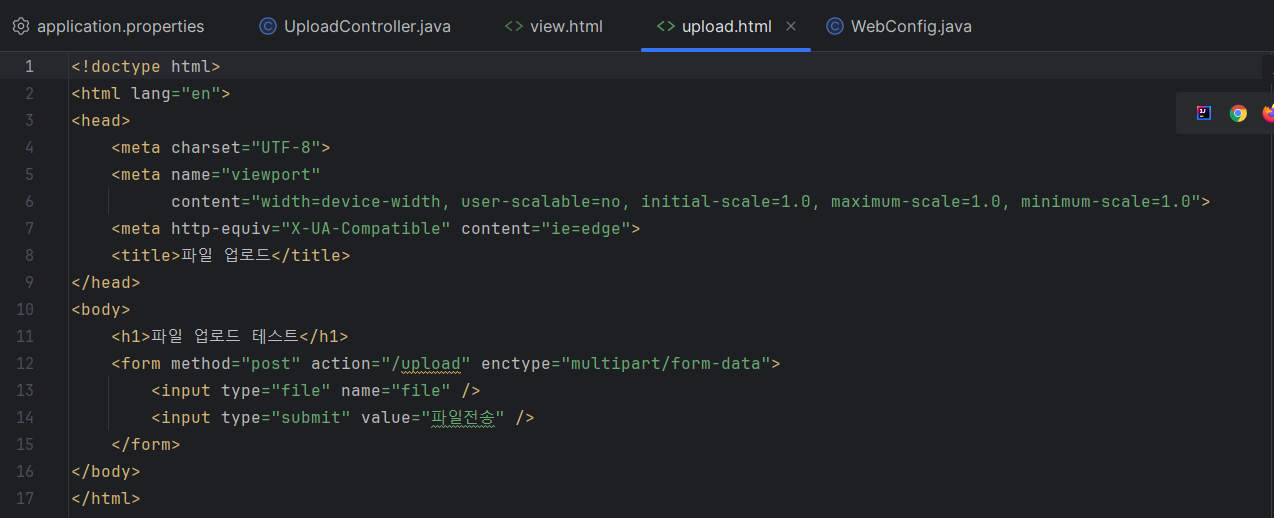Click the opening <body> tag

tap(101, 309)
